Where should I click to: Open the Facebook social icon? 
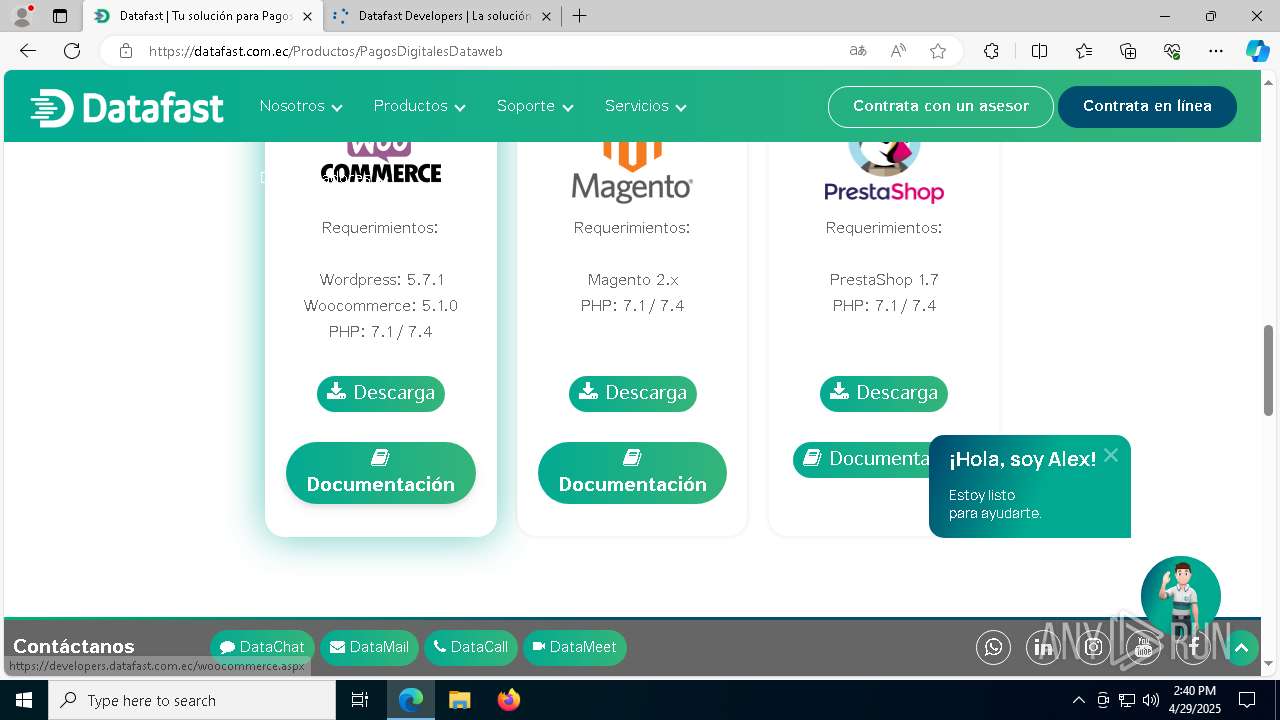pos(1193,648)
